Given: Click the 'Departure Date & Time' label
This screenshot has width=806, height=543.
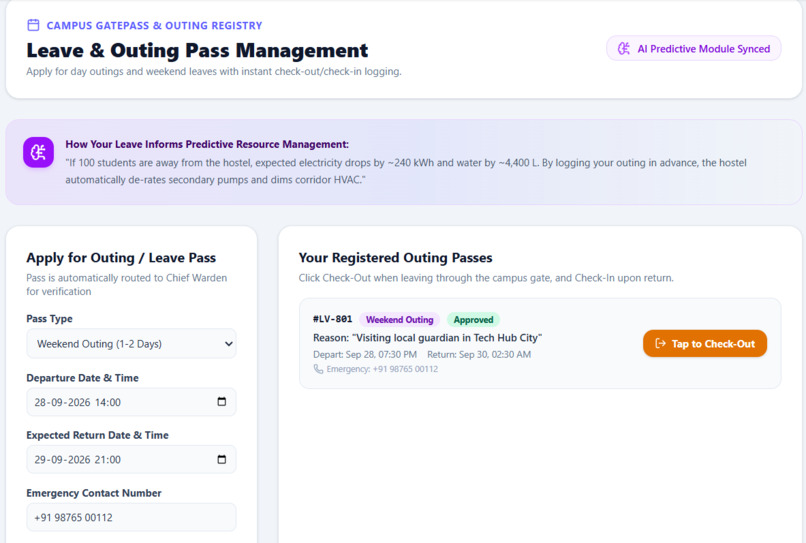Looking at the screenshot, I should tap(83, 378).
